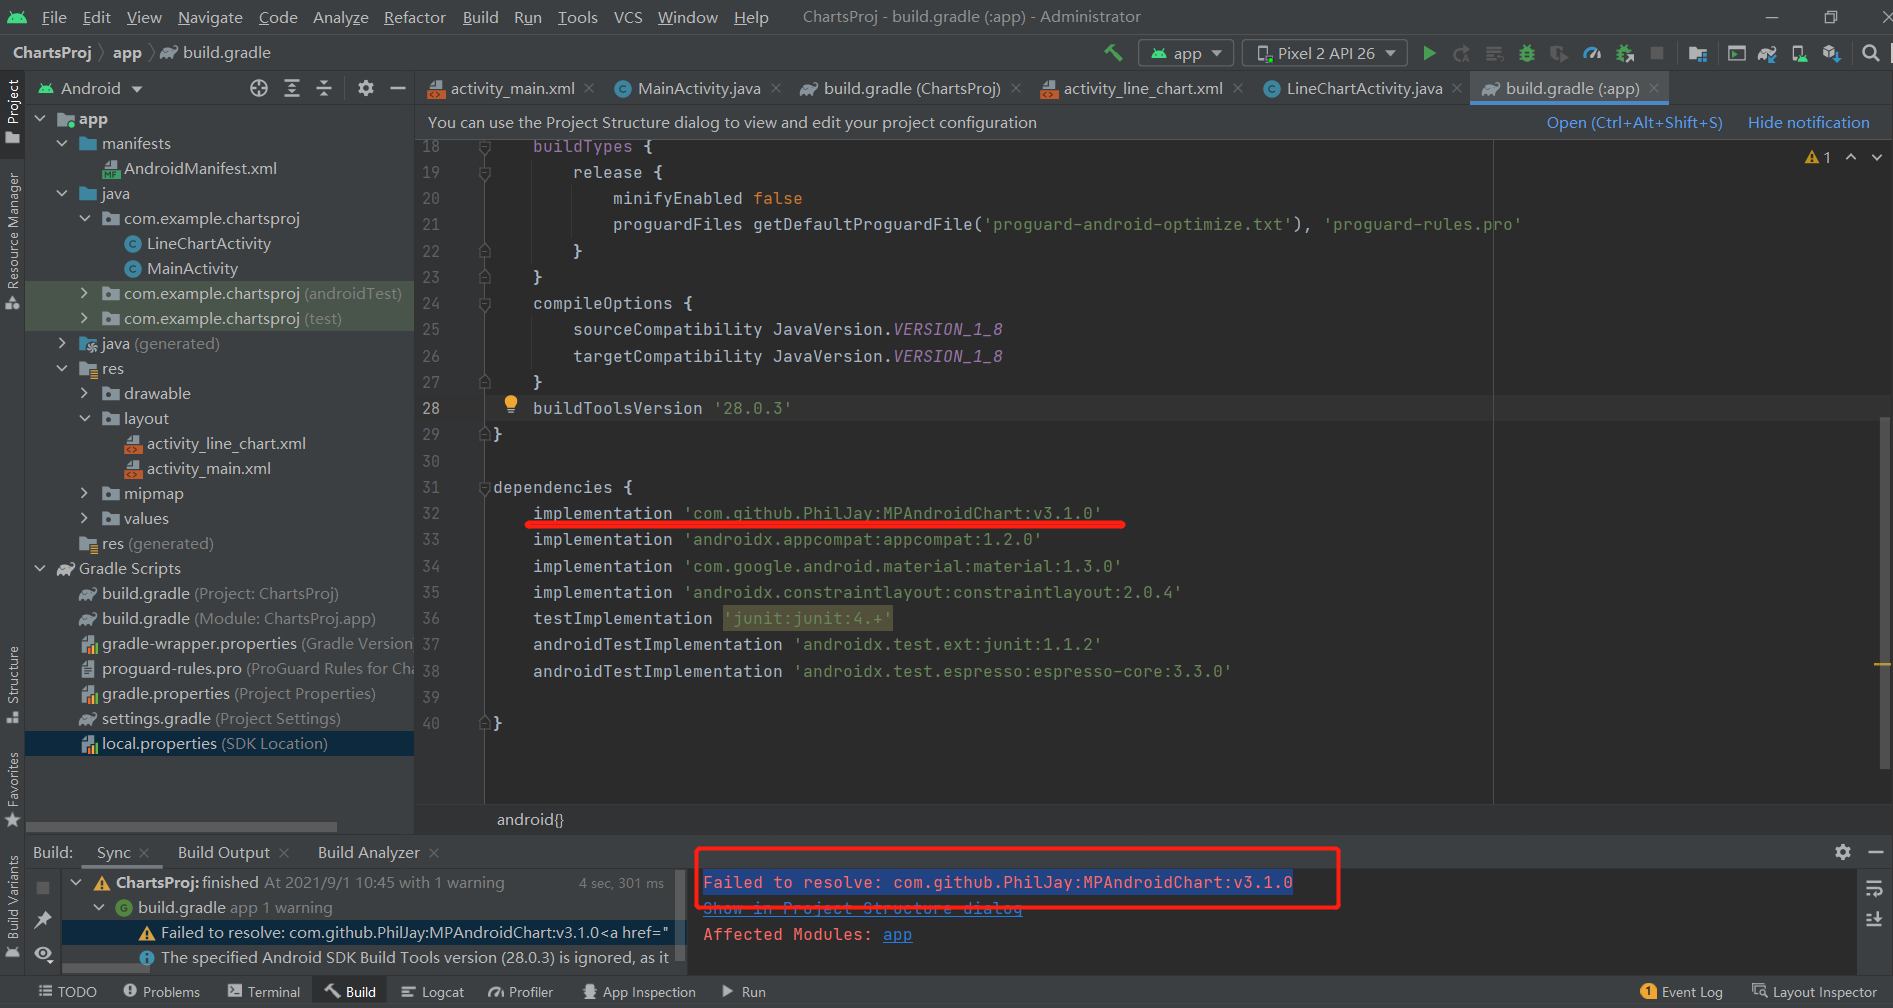The width and height of the screenshot is (1893, 1008).
Task: Open the Refactor menu
Action: click(x=414, y=17)
